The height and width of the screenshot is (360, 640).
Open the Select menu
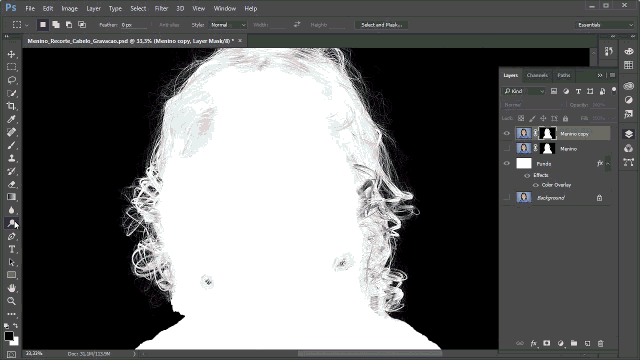pyautogui.click(x=138, y=8)
